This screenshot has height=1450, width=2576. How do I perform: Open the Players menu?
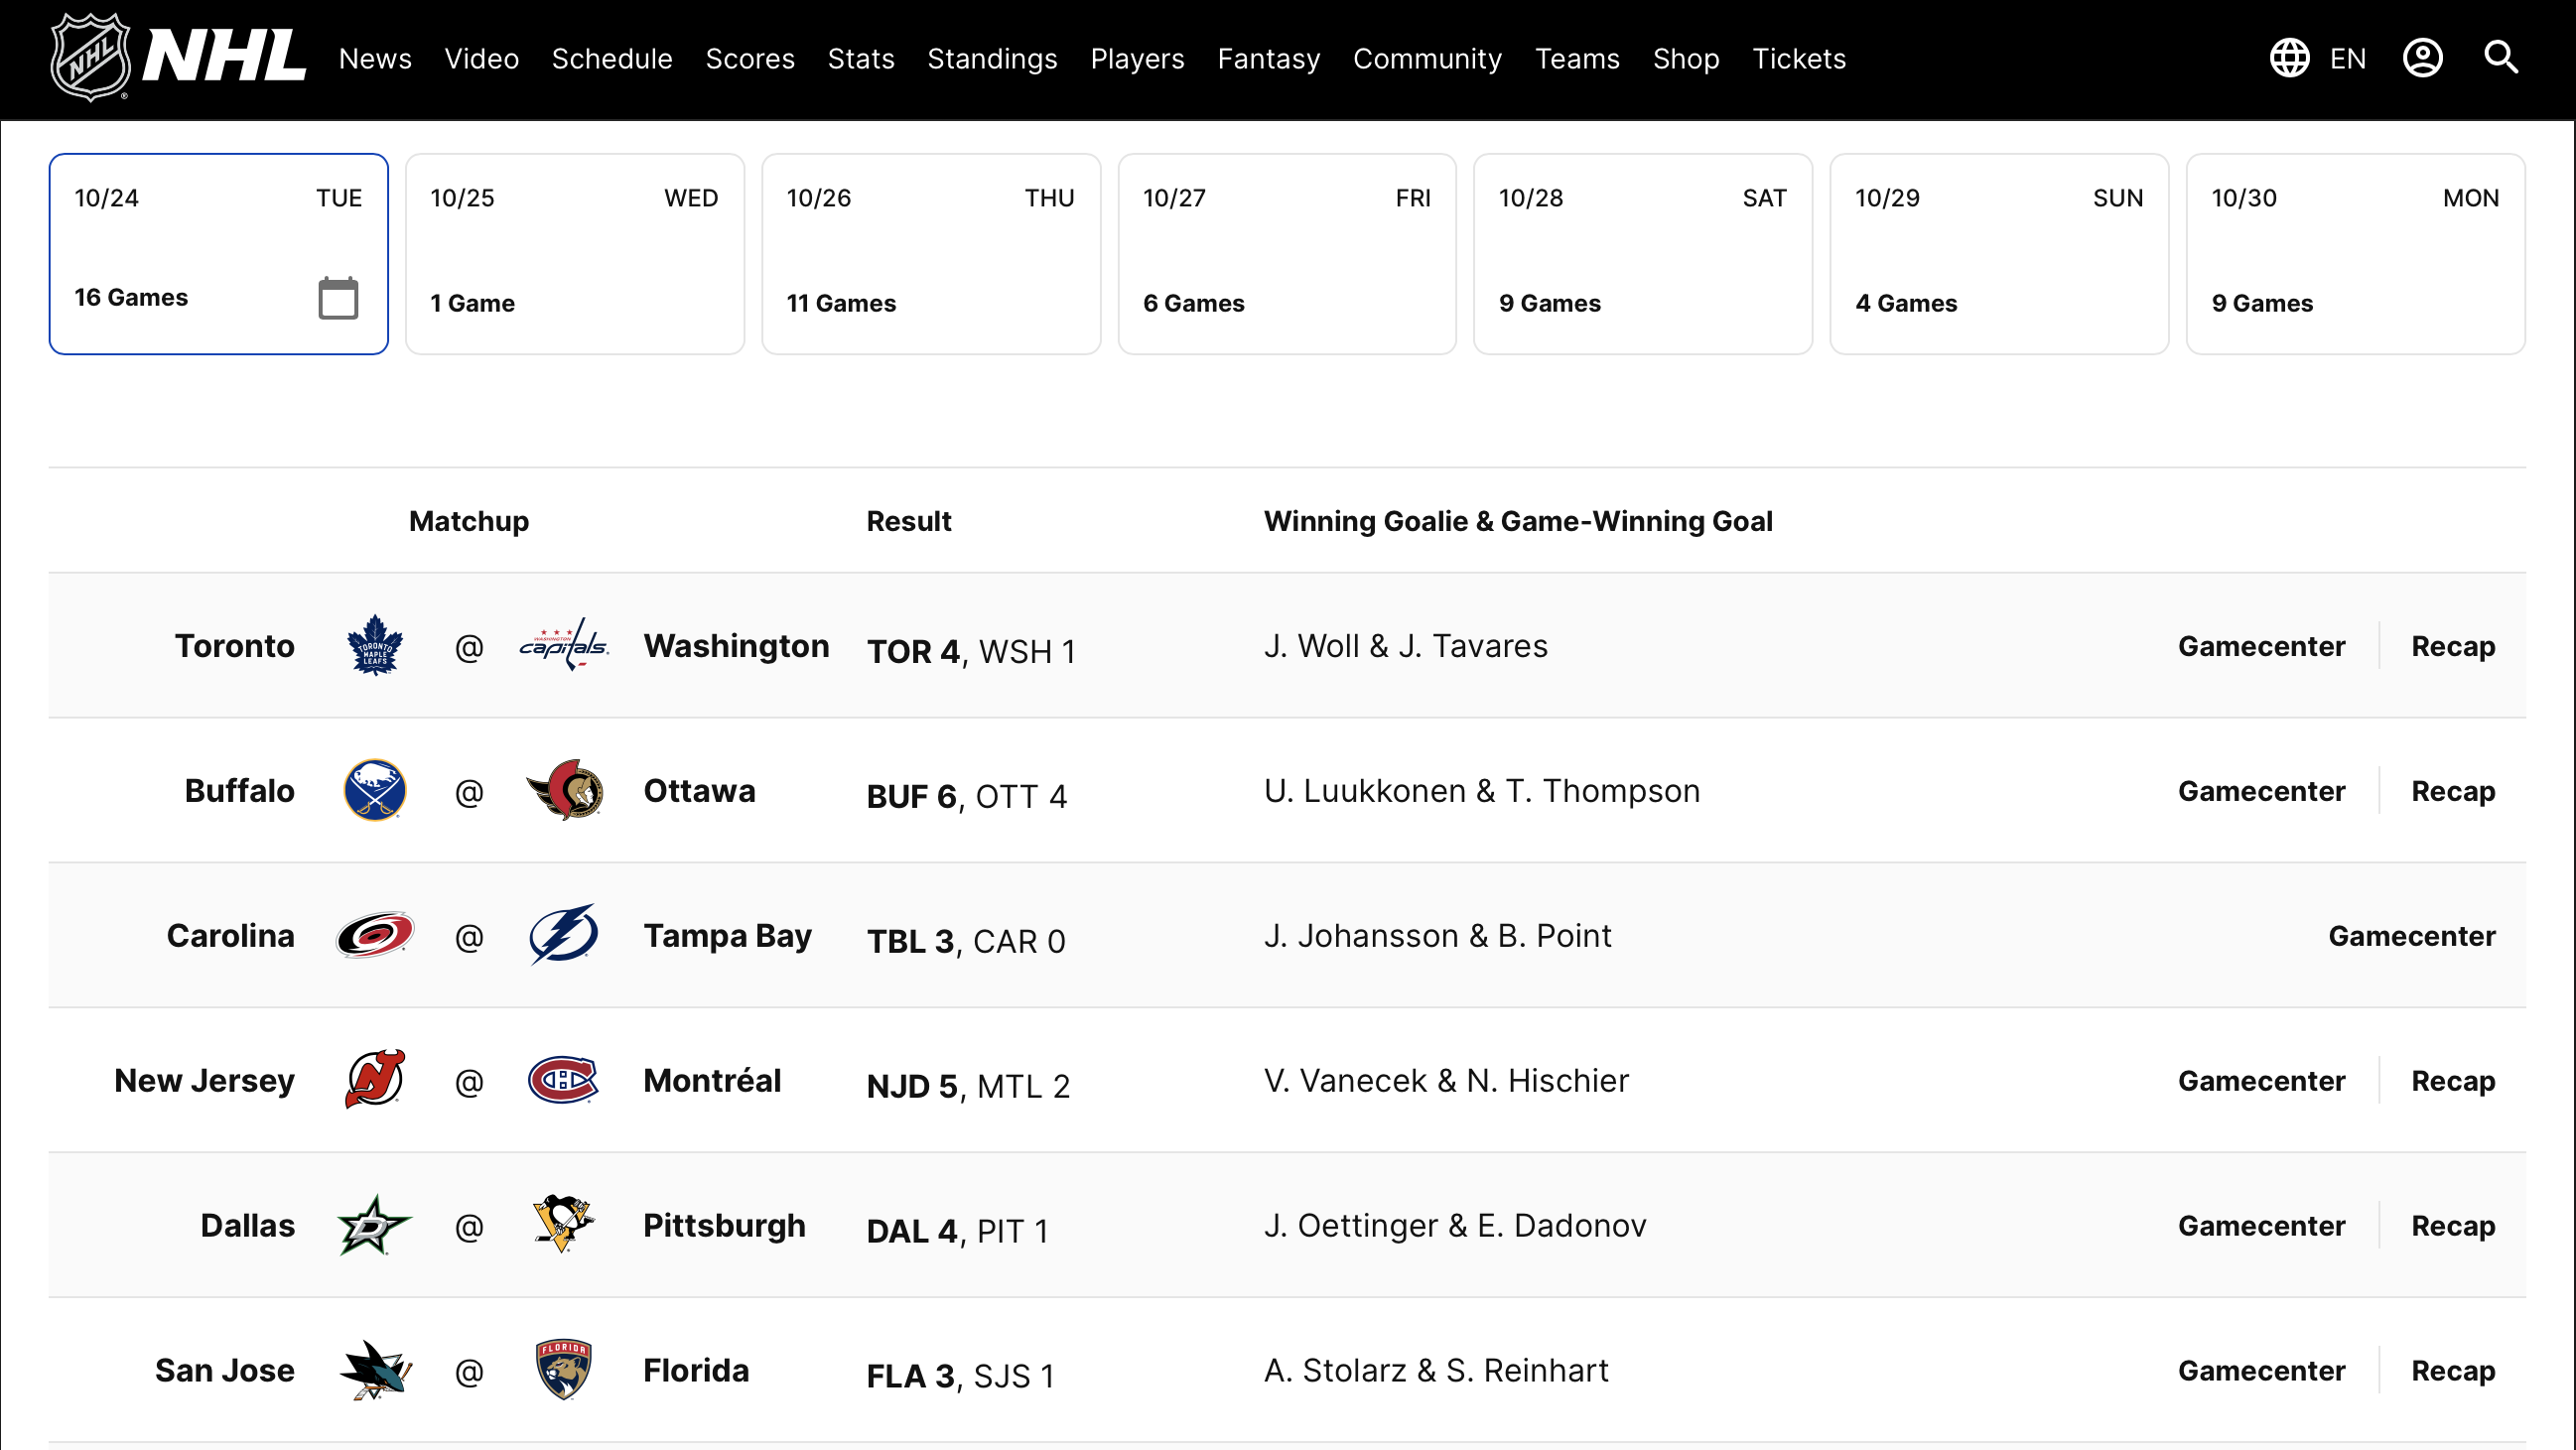pyautogui.click(x=1137, y=59)
